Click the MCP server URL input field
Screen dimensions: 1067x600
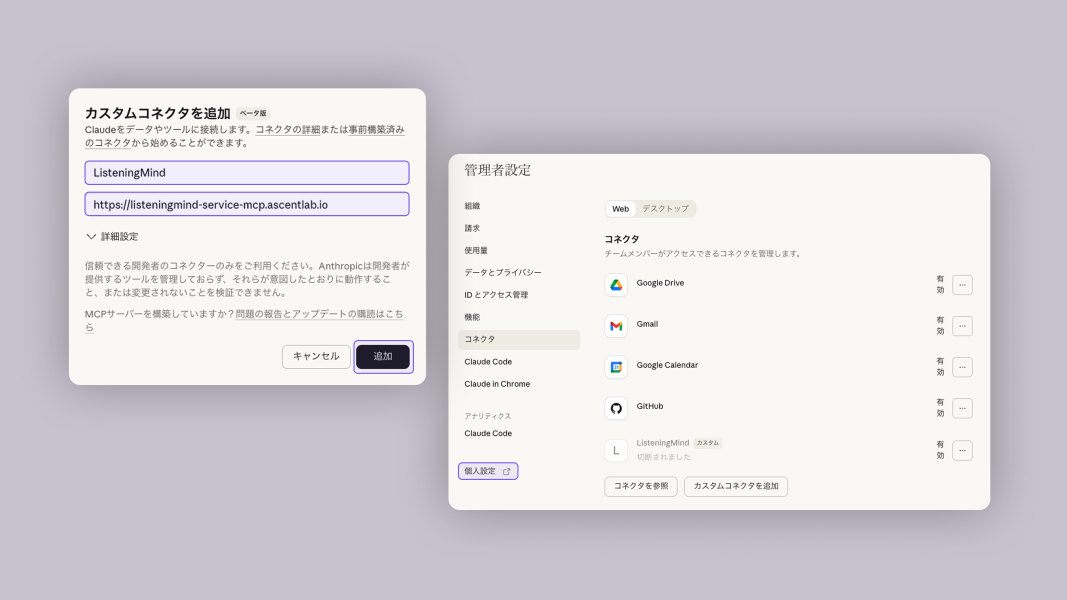pyautogui.click(x=247, y=204)
